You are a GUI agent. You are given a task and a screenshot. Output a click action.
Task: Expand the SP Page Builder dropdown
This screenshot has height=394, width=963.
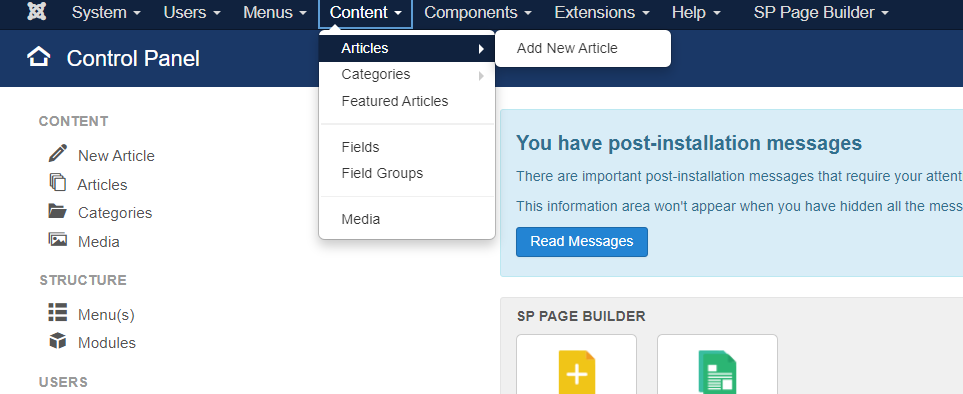coord(821,12)
